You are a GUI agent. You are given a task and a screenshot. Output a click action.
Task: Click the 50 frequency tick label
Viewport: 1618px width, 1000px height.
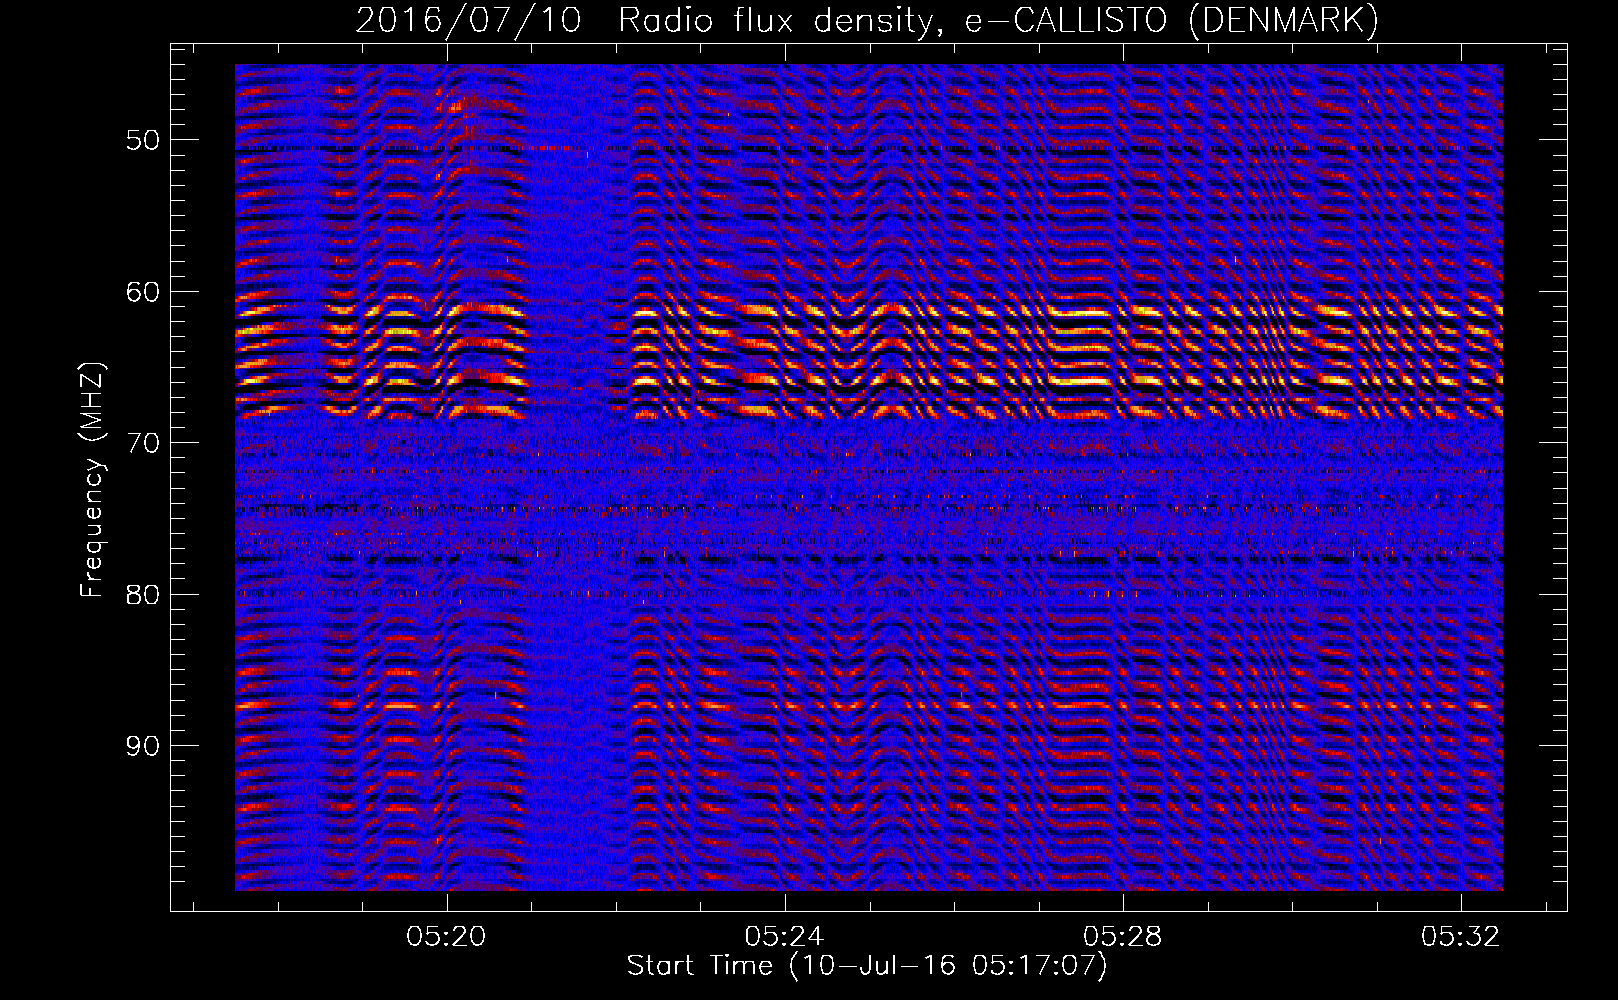tap(142, 140)
